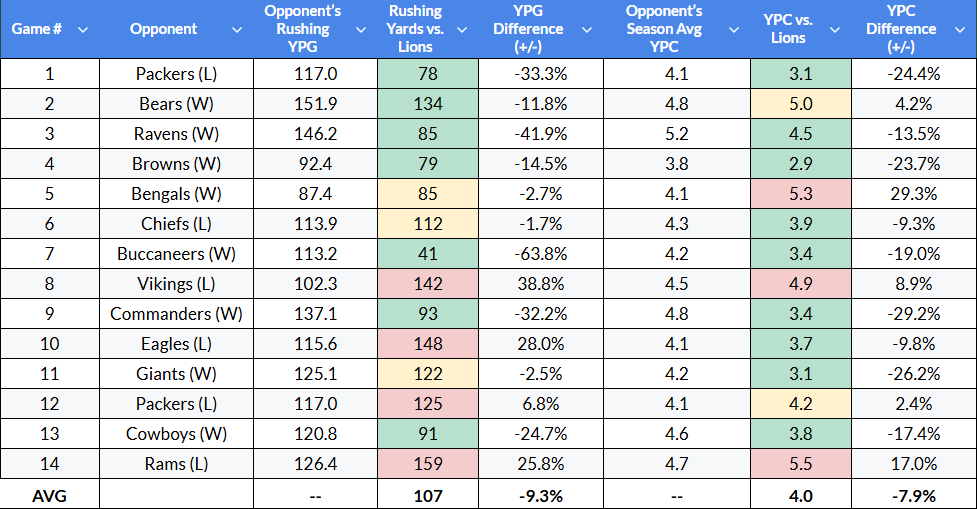Expand the YPC Difference filter arrow
977x509 pixels.
(x=958, y=29)
